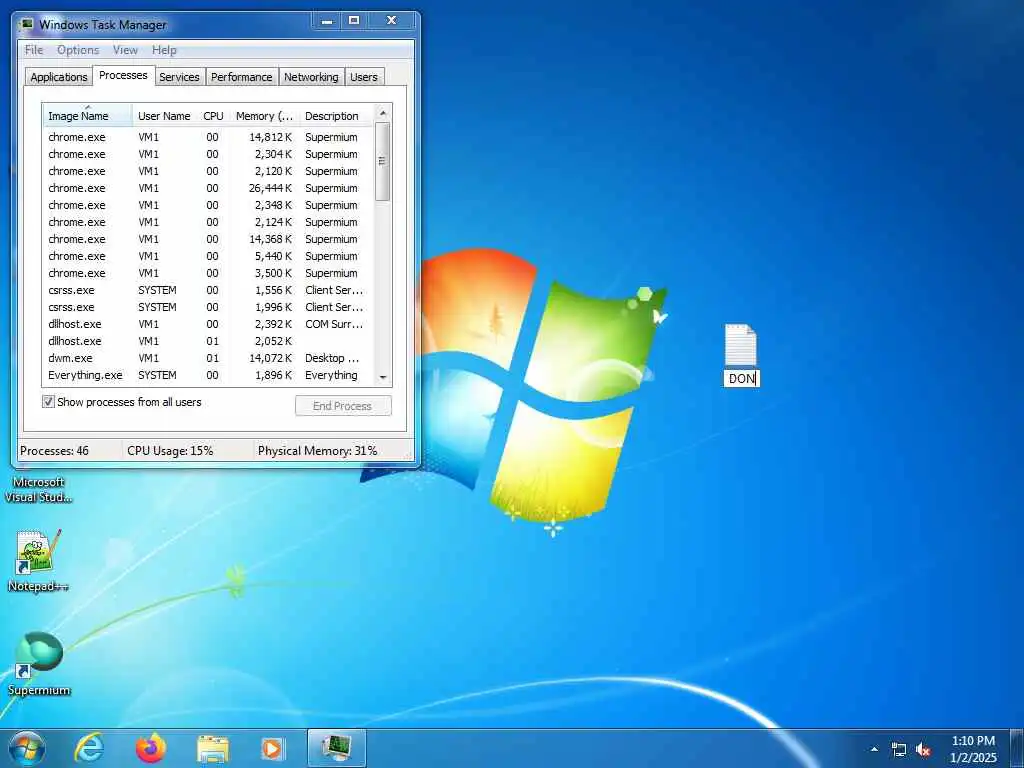Image resolution: width=1024 pixels, height=768 pixels.
Task: Select chrome.exe row using 2,124 K
Action: [x=208, y=222]
